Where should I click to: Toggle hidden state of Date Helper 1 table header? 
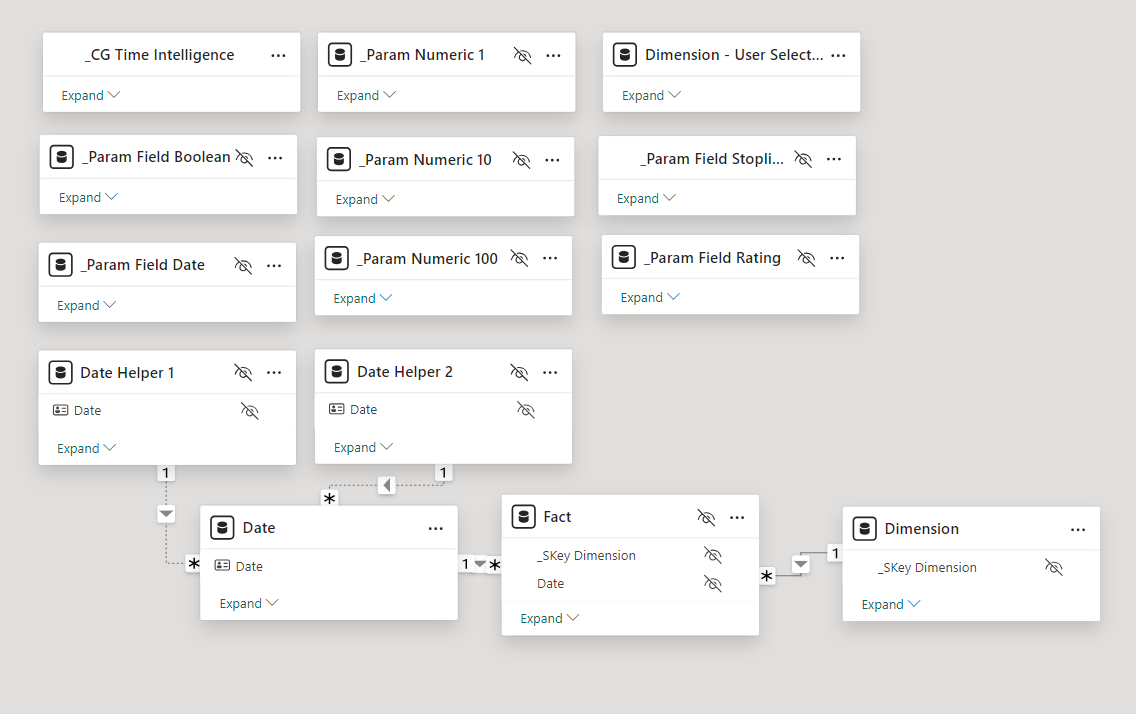click(243, 373)
